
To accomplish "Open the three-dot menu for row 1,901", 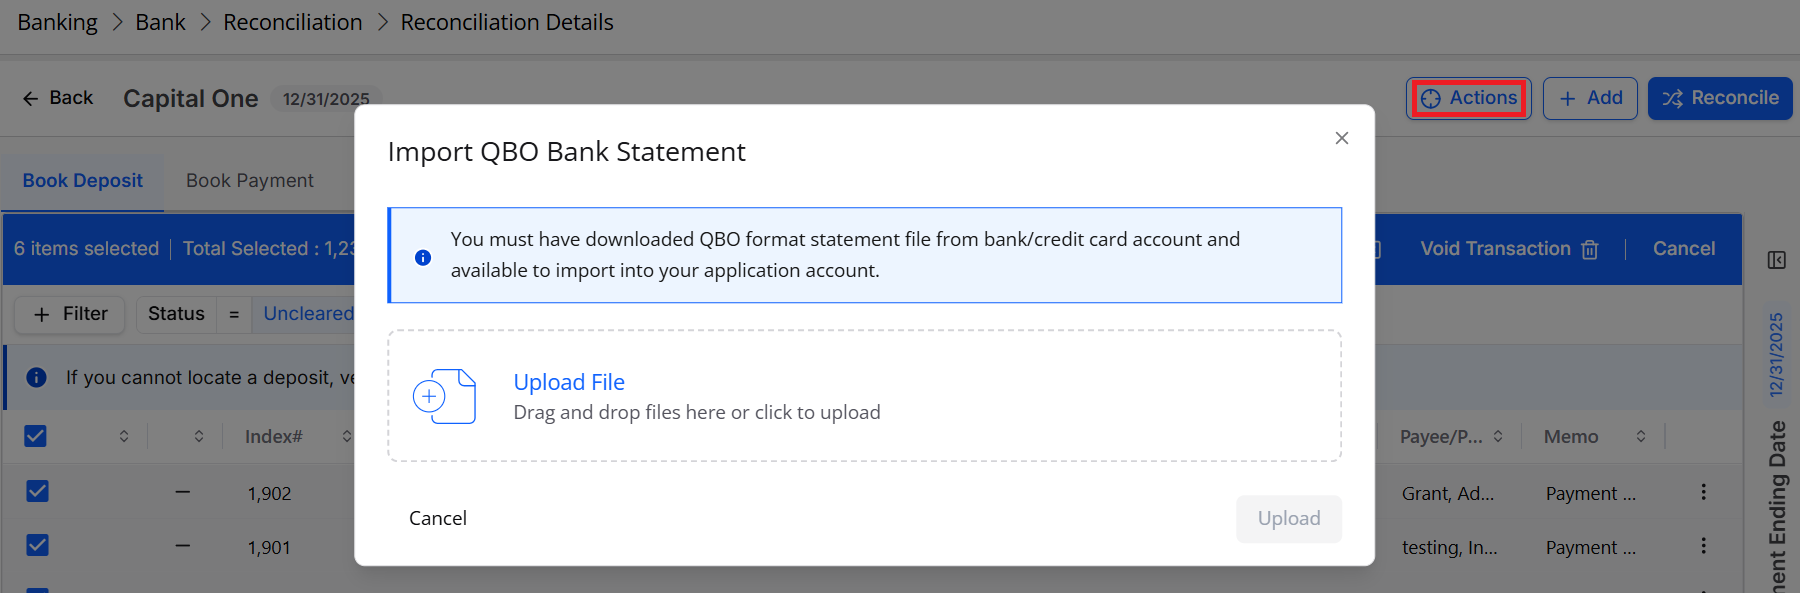I will (x=1703, y=546).
